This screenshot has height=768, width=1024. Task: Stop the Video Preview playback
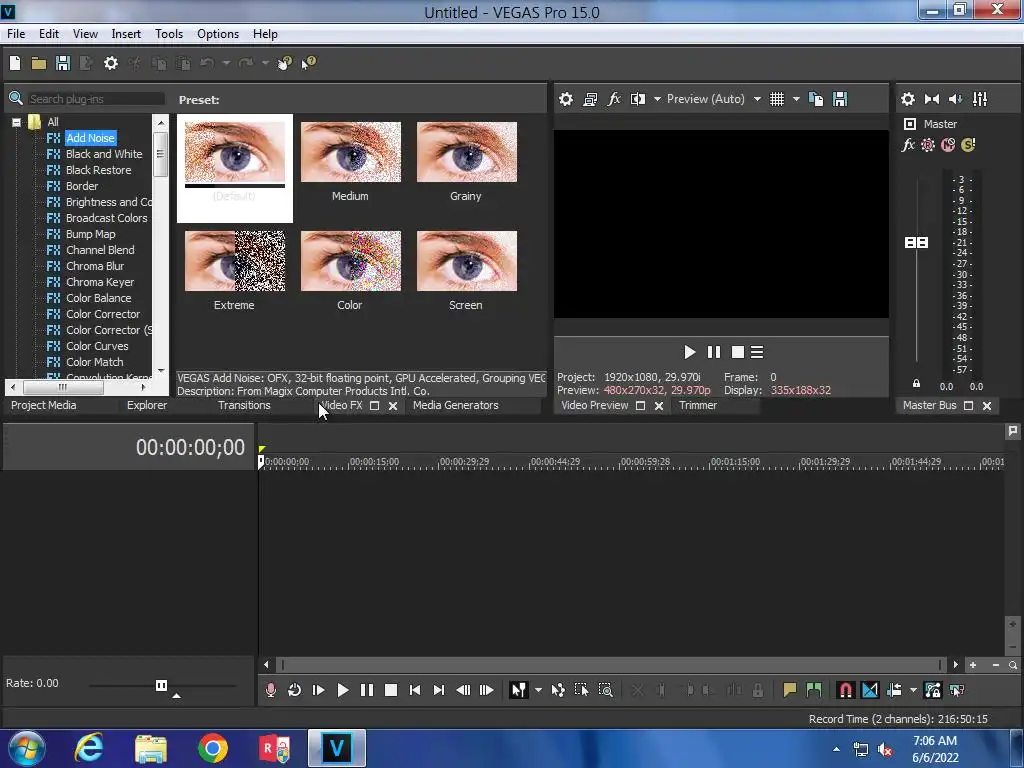738,353
